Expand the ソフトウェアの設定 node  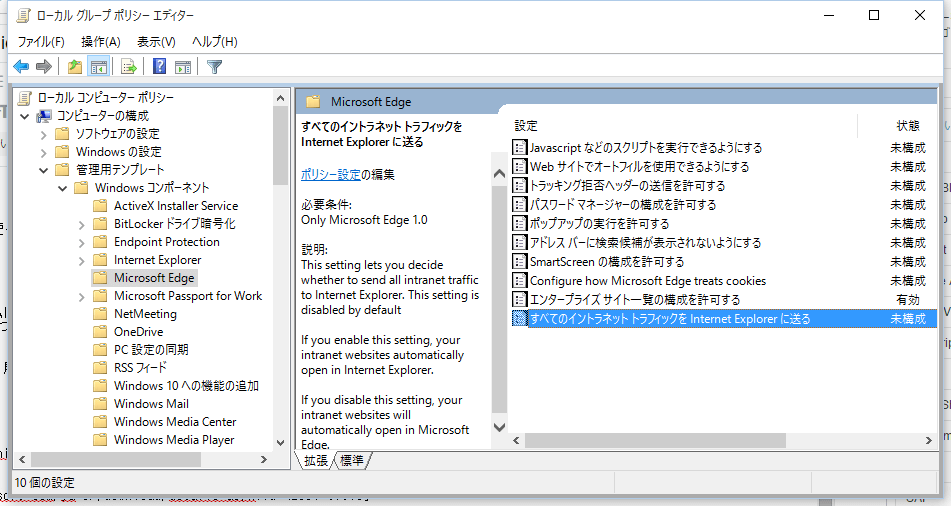point(44,134)
